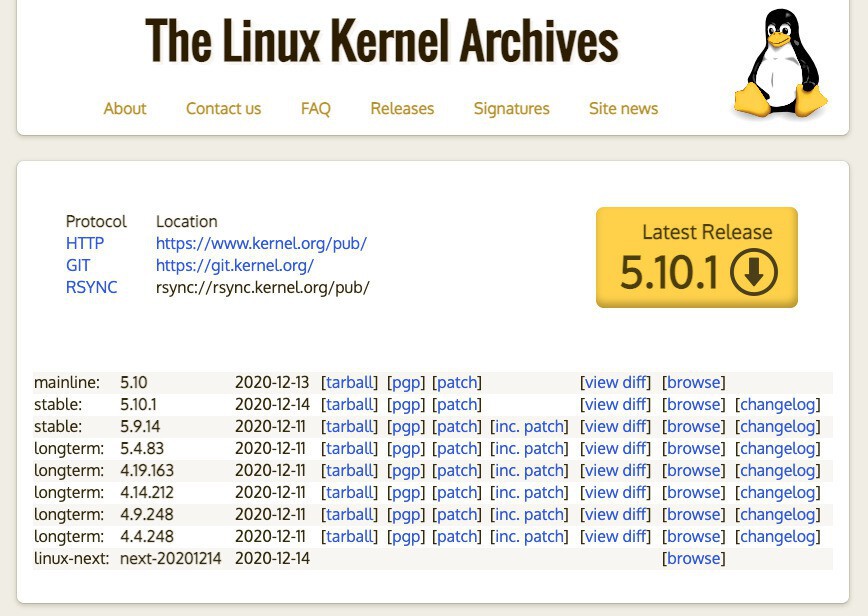View diff for longterm 5.4.83
This screenshot has height=616, width=868.
616,449
